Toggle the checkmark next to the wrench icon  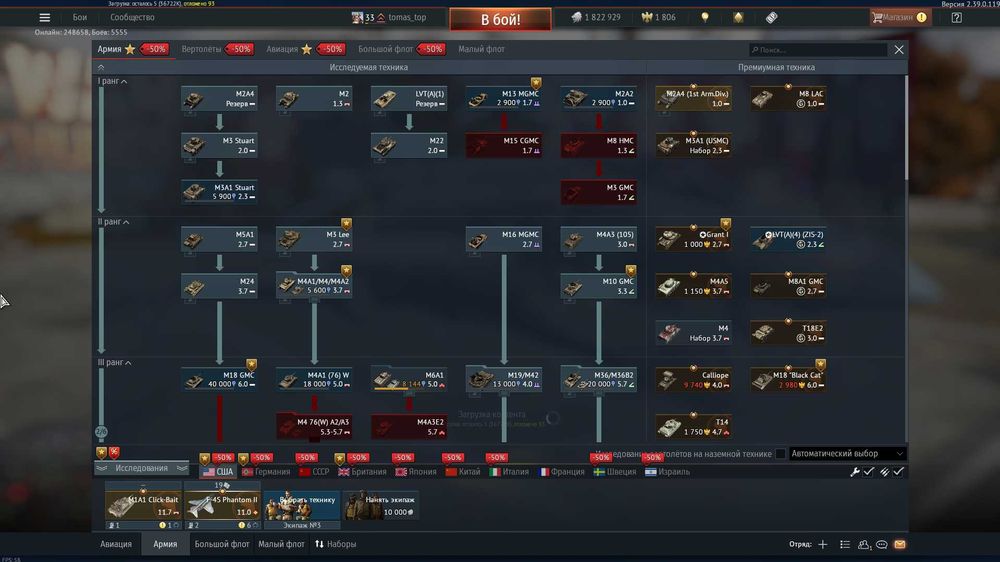869,471
